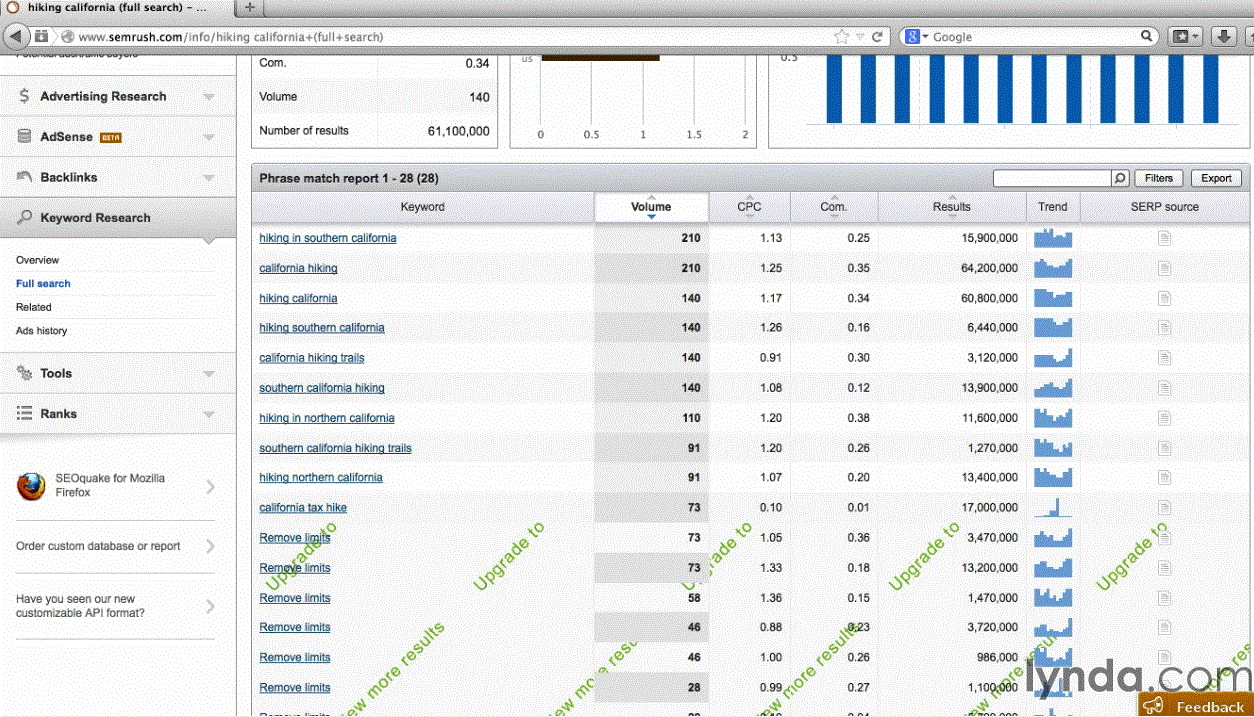Open the southern california hiking trails link
Screen dimensions: 1254x717
[x=335, y=448]
